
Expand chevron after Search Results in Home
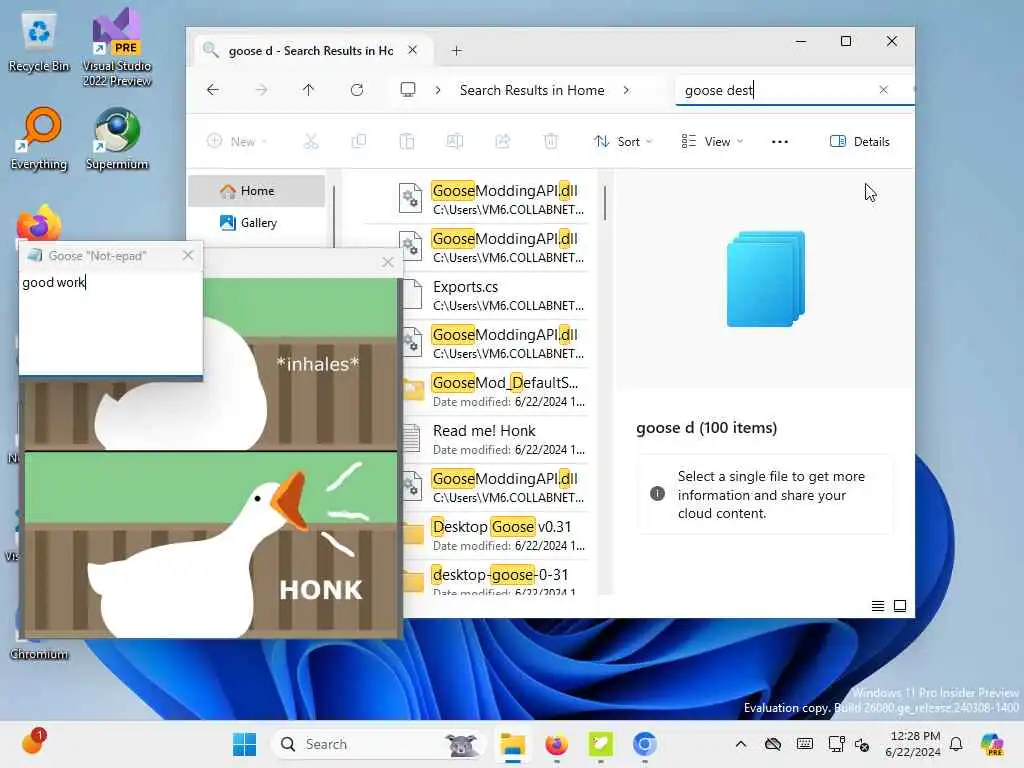[x=626, y=90]
